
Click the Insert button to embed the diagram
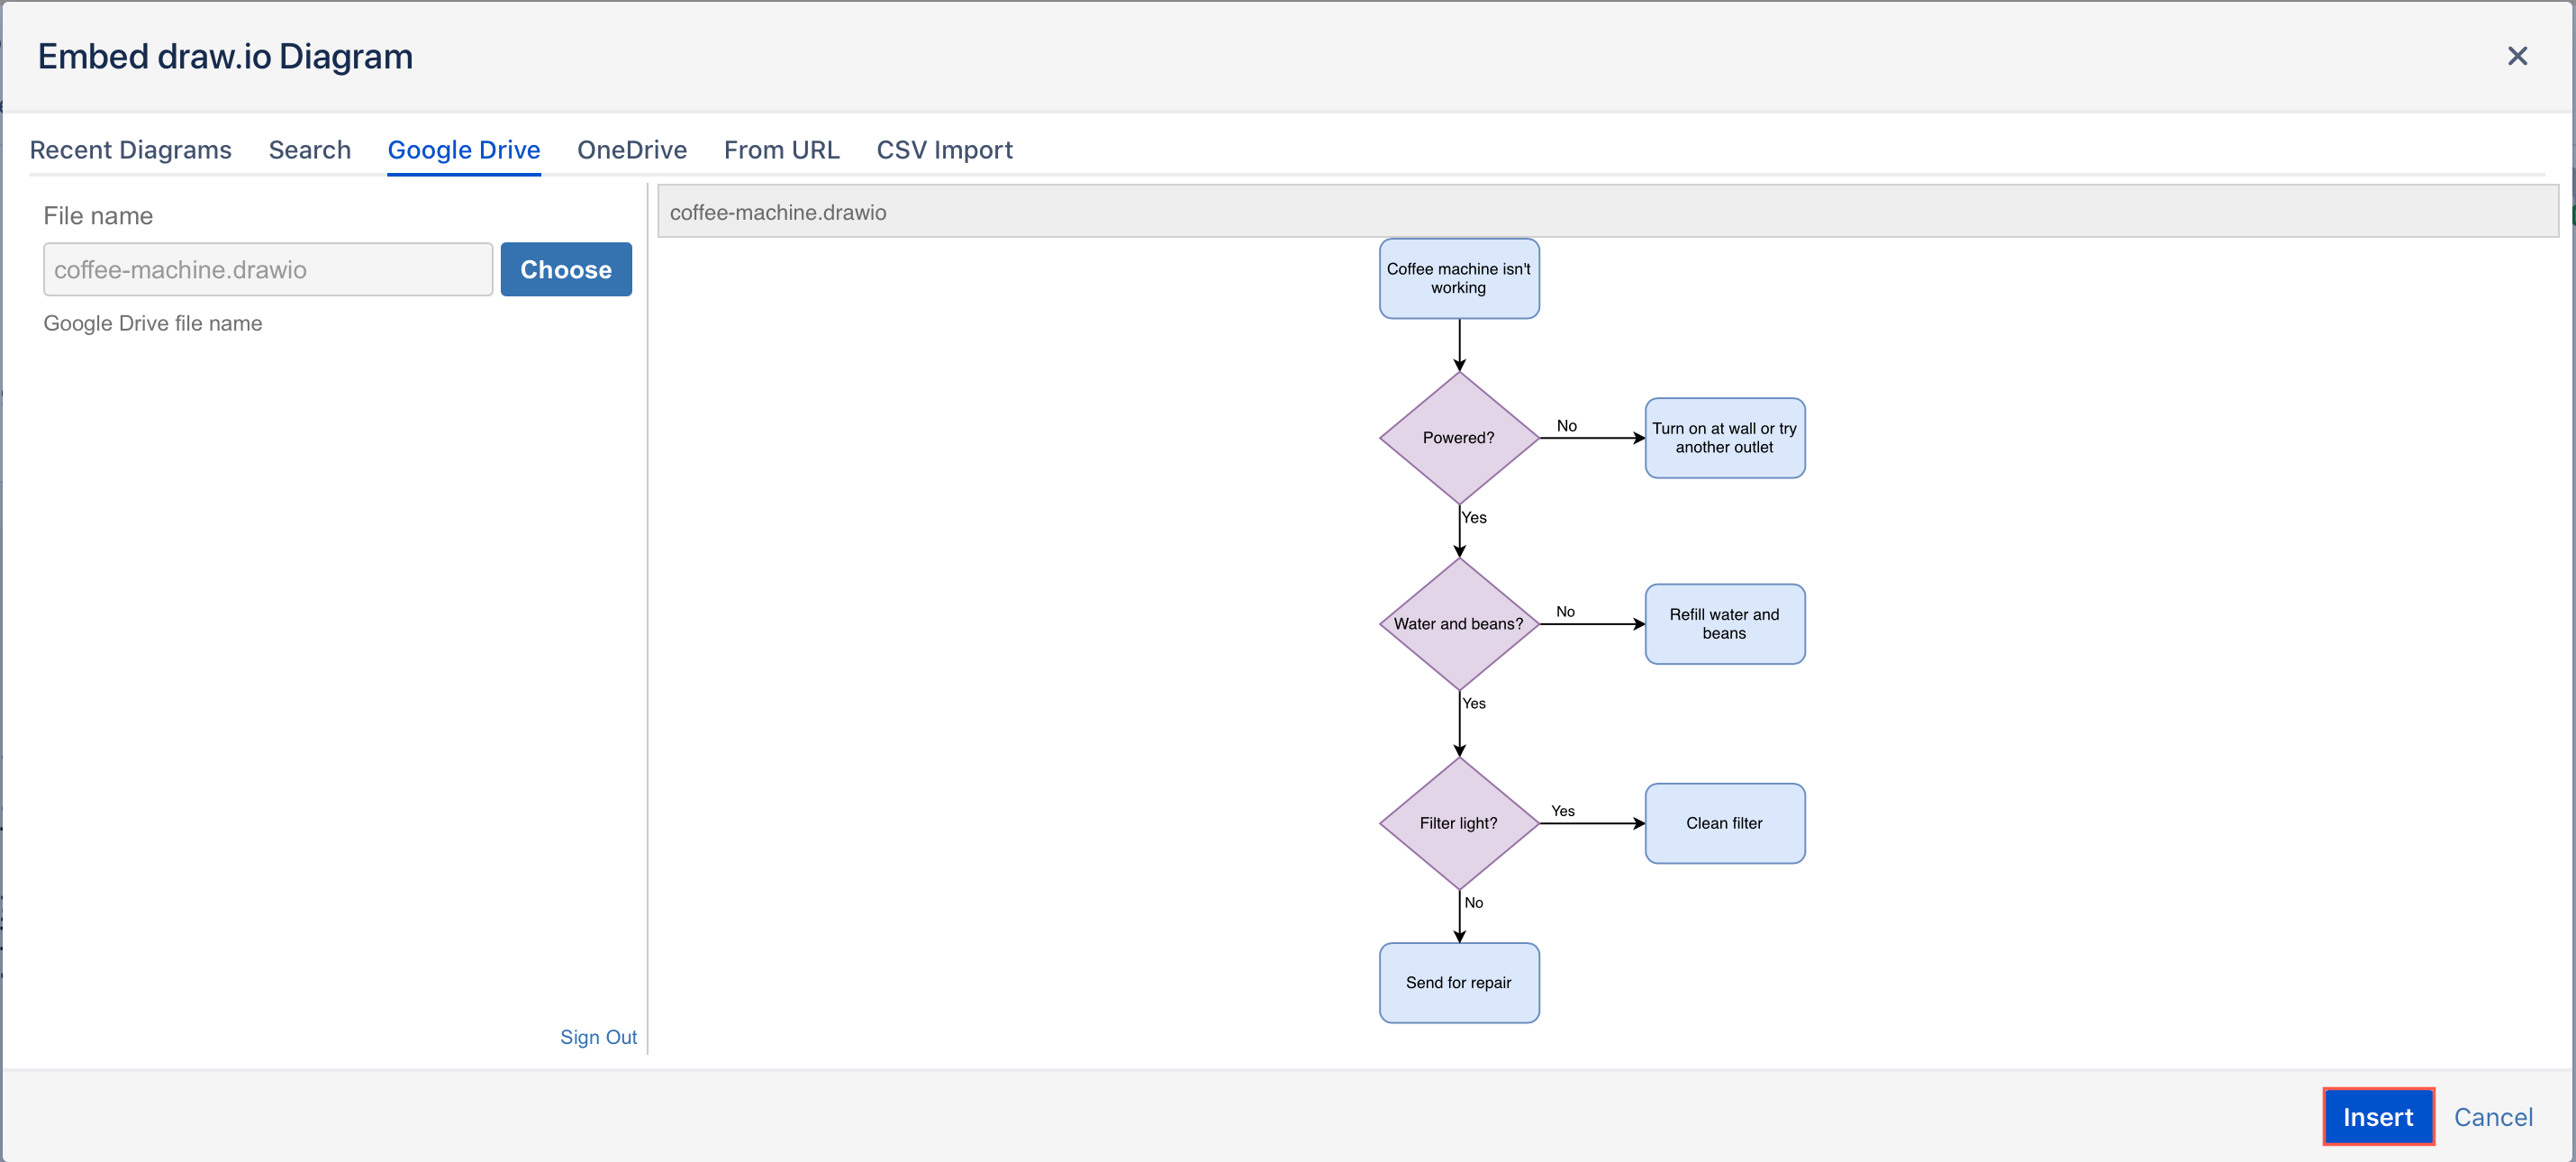(2379, 1117)
